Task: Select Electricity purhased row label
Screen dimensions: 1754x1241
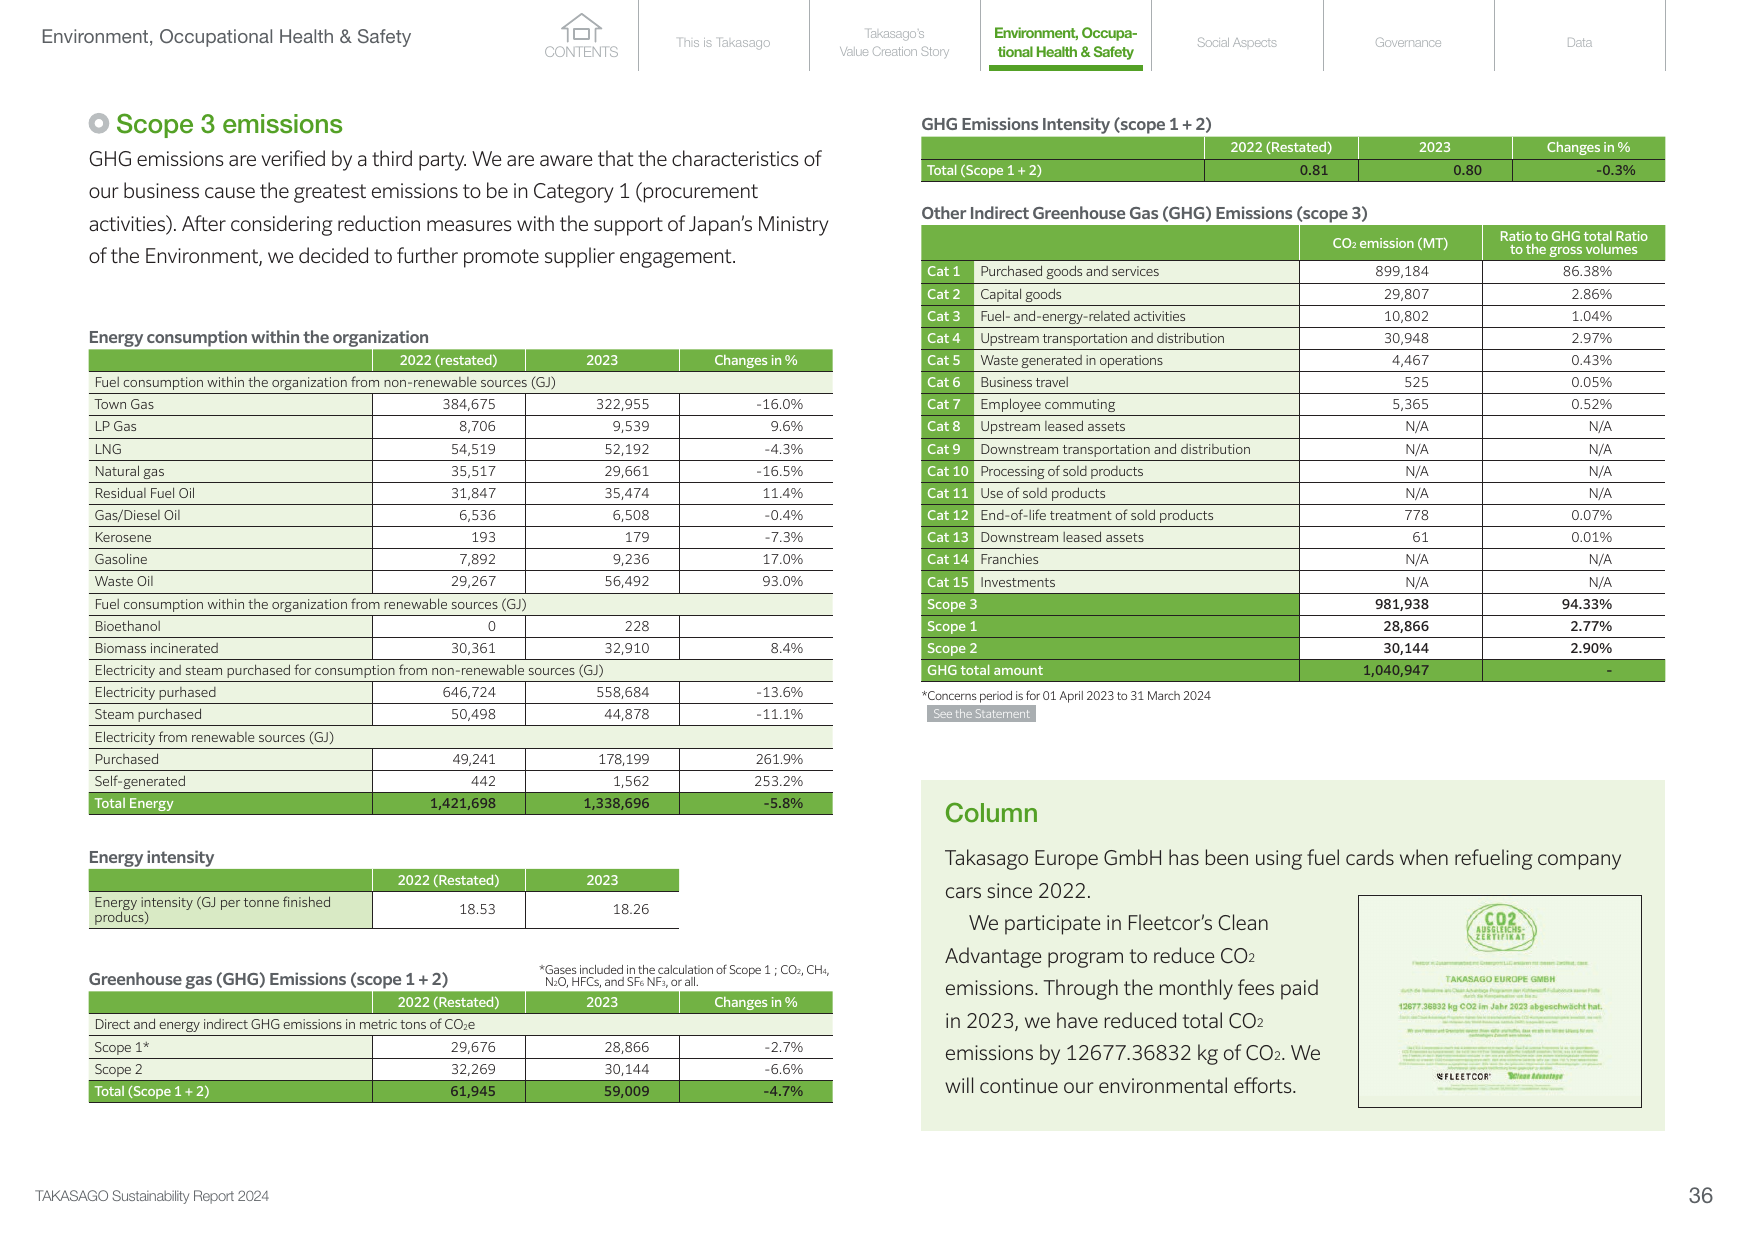Action: tap(155, 692)
